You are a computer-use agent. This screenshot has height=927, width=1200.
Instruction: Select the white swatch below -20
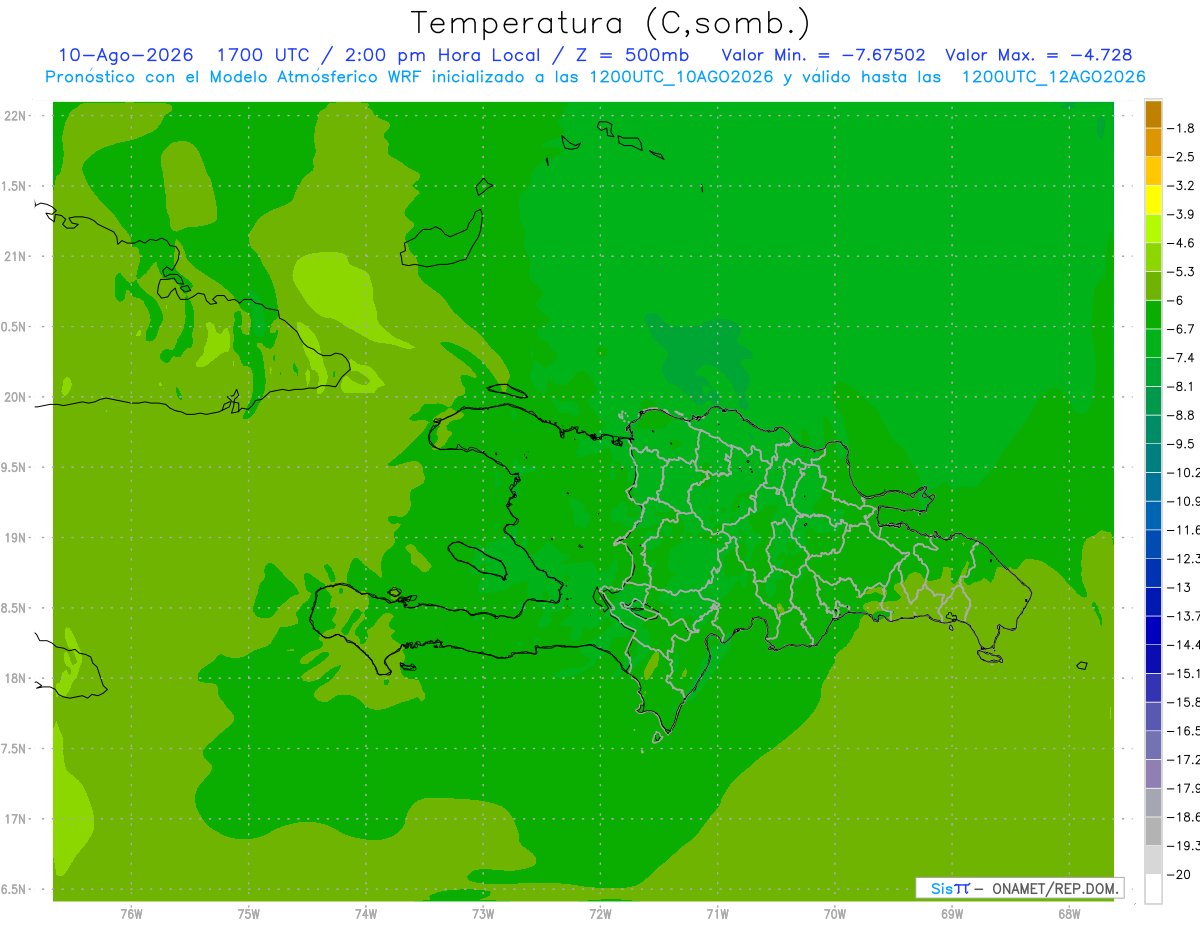tap(1153, 889)
